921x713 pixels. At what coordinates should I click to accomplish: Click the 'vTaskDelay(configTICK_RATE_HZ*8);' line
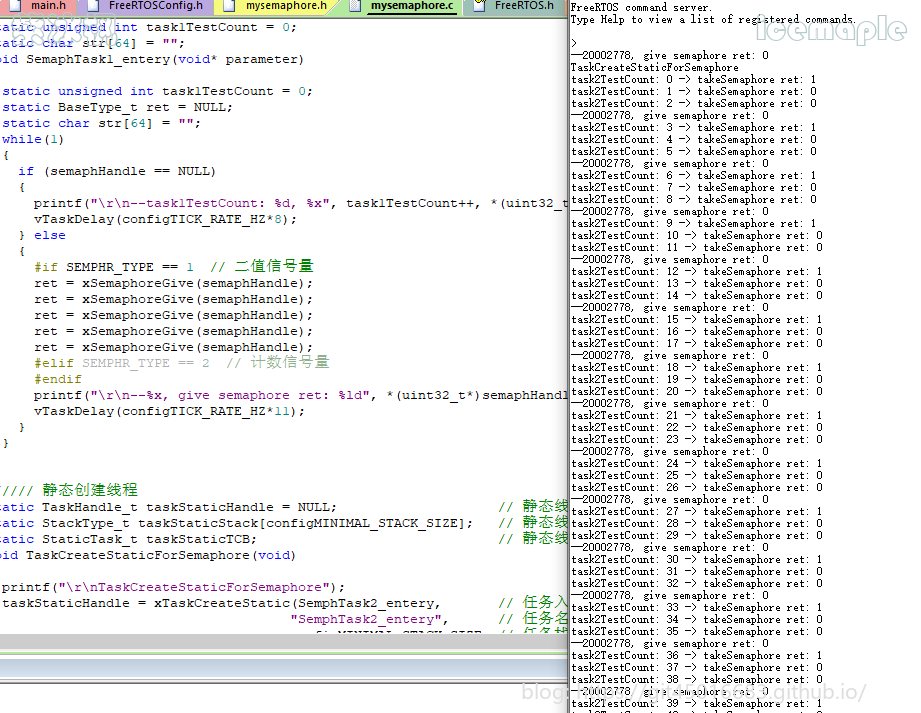(166, 219)
